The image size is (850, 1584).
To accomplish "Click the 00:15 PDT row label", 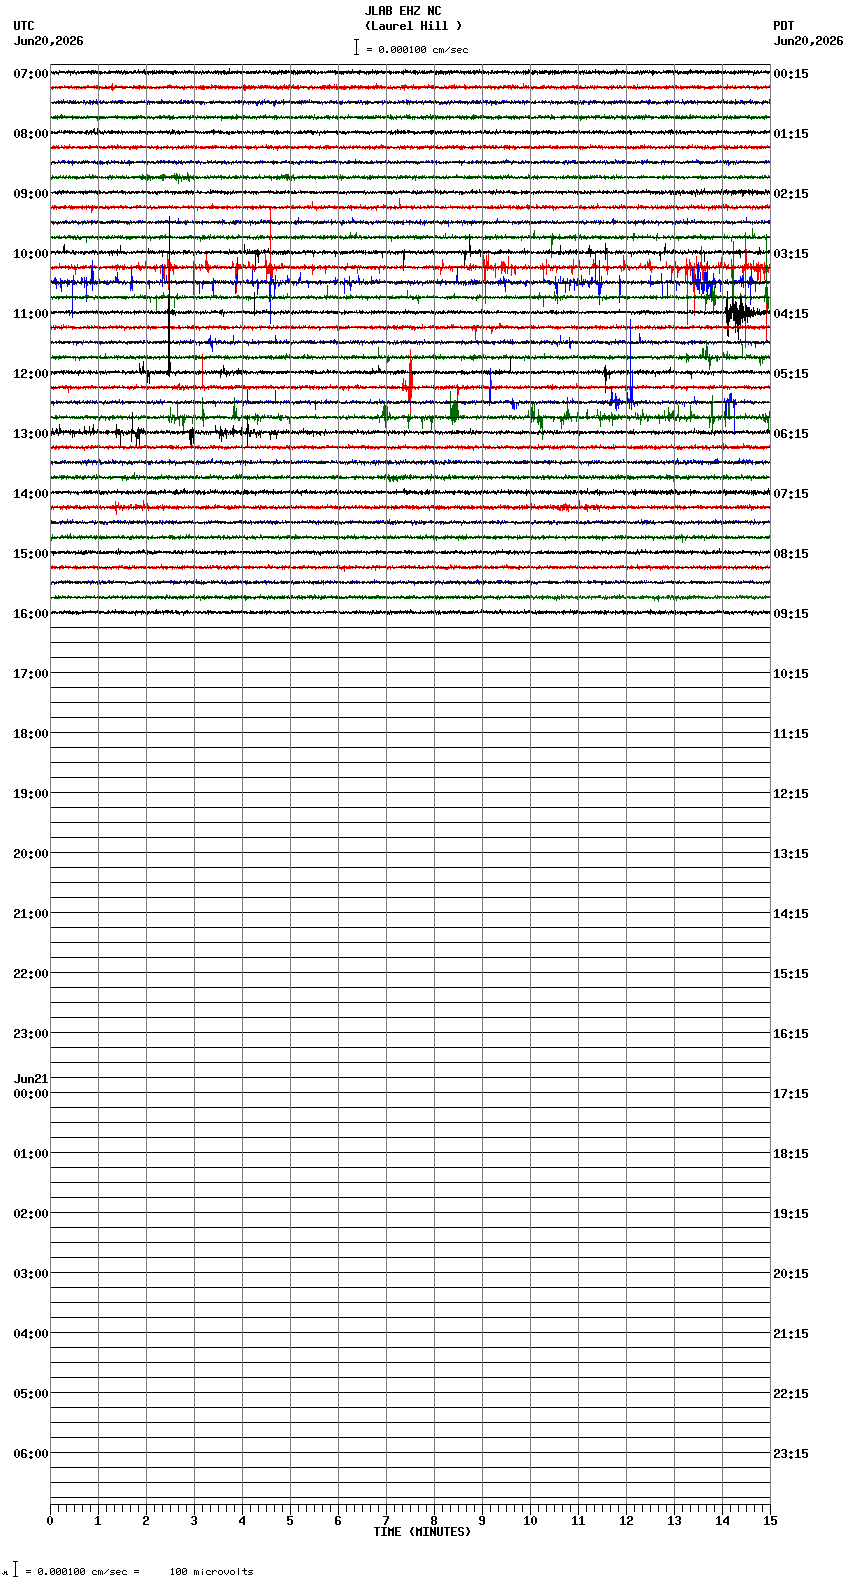I will [791, 74].
